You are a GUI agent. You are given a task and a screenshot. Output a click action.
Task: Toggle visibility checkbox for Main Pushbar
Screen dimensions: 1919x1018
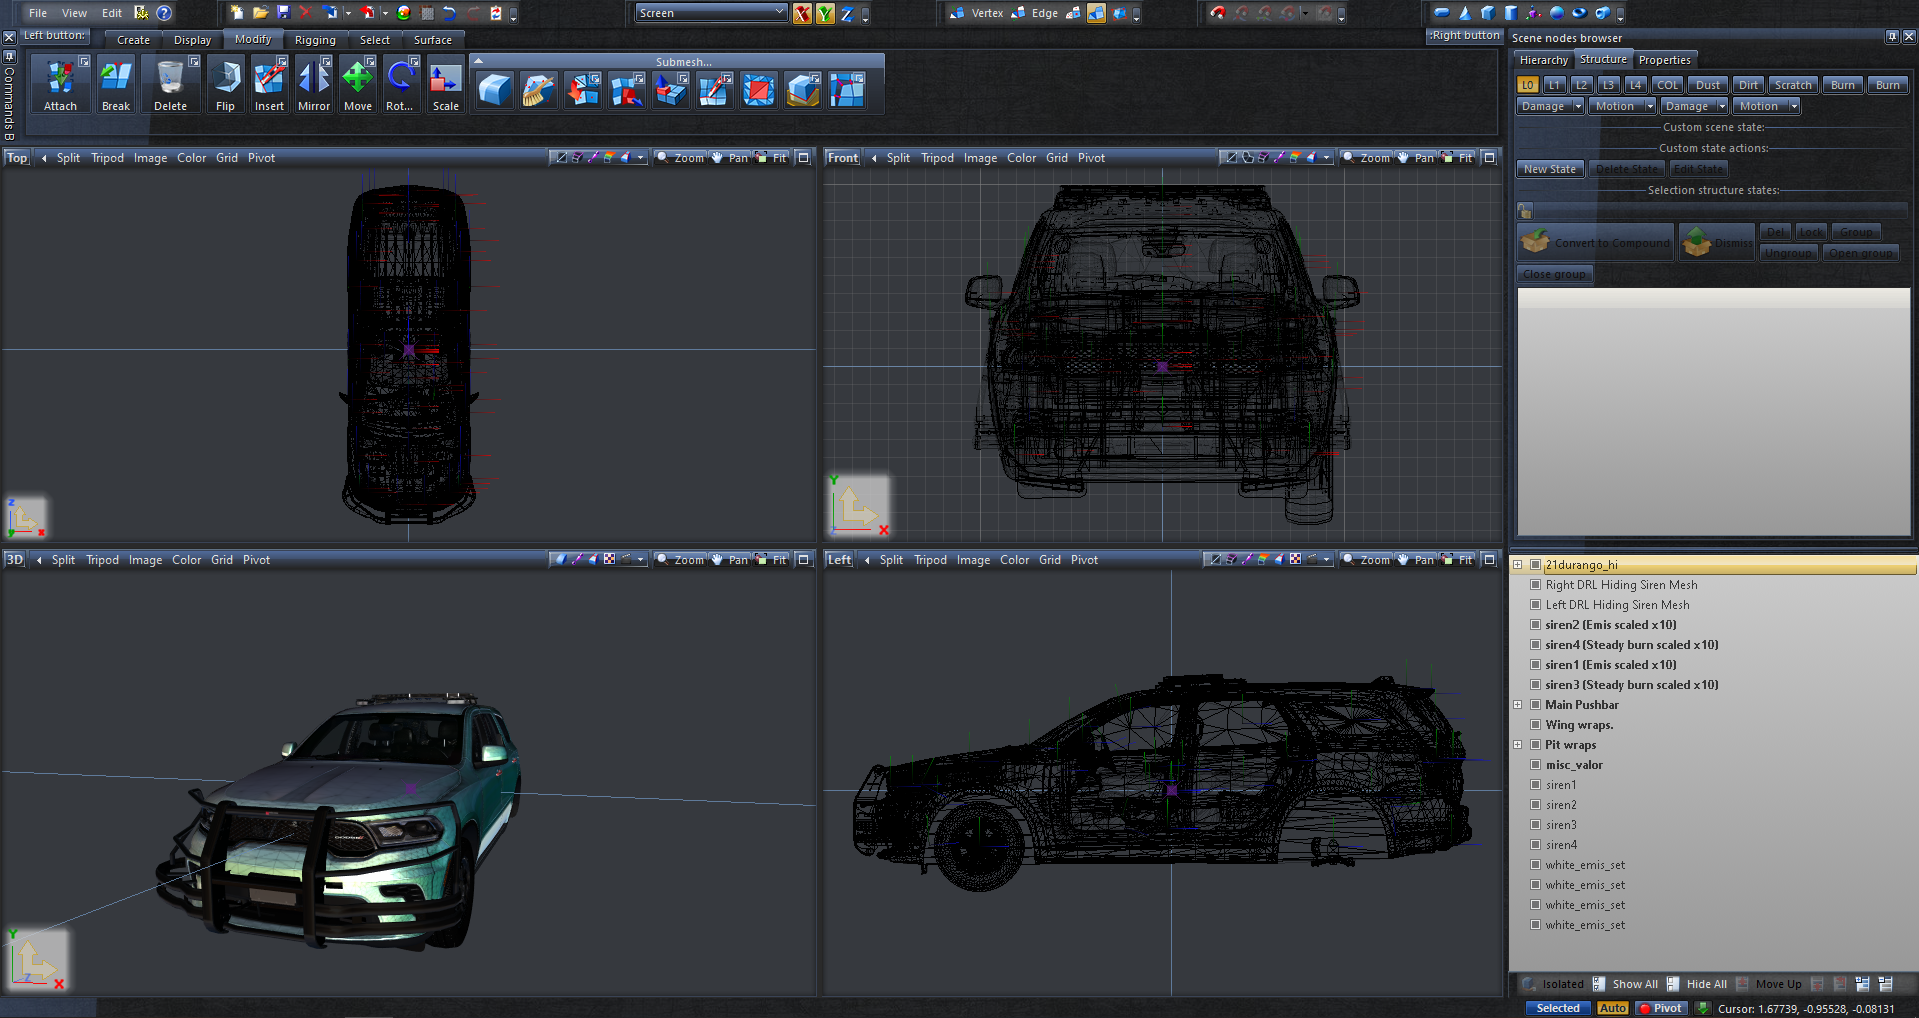[x=1535, y=705]
